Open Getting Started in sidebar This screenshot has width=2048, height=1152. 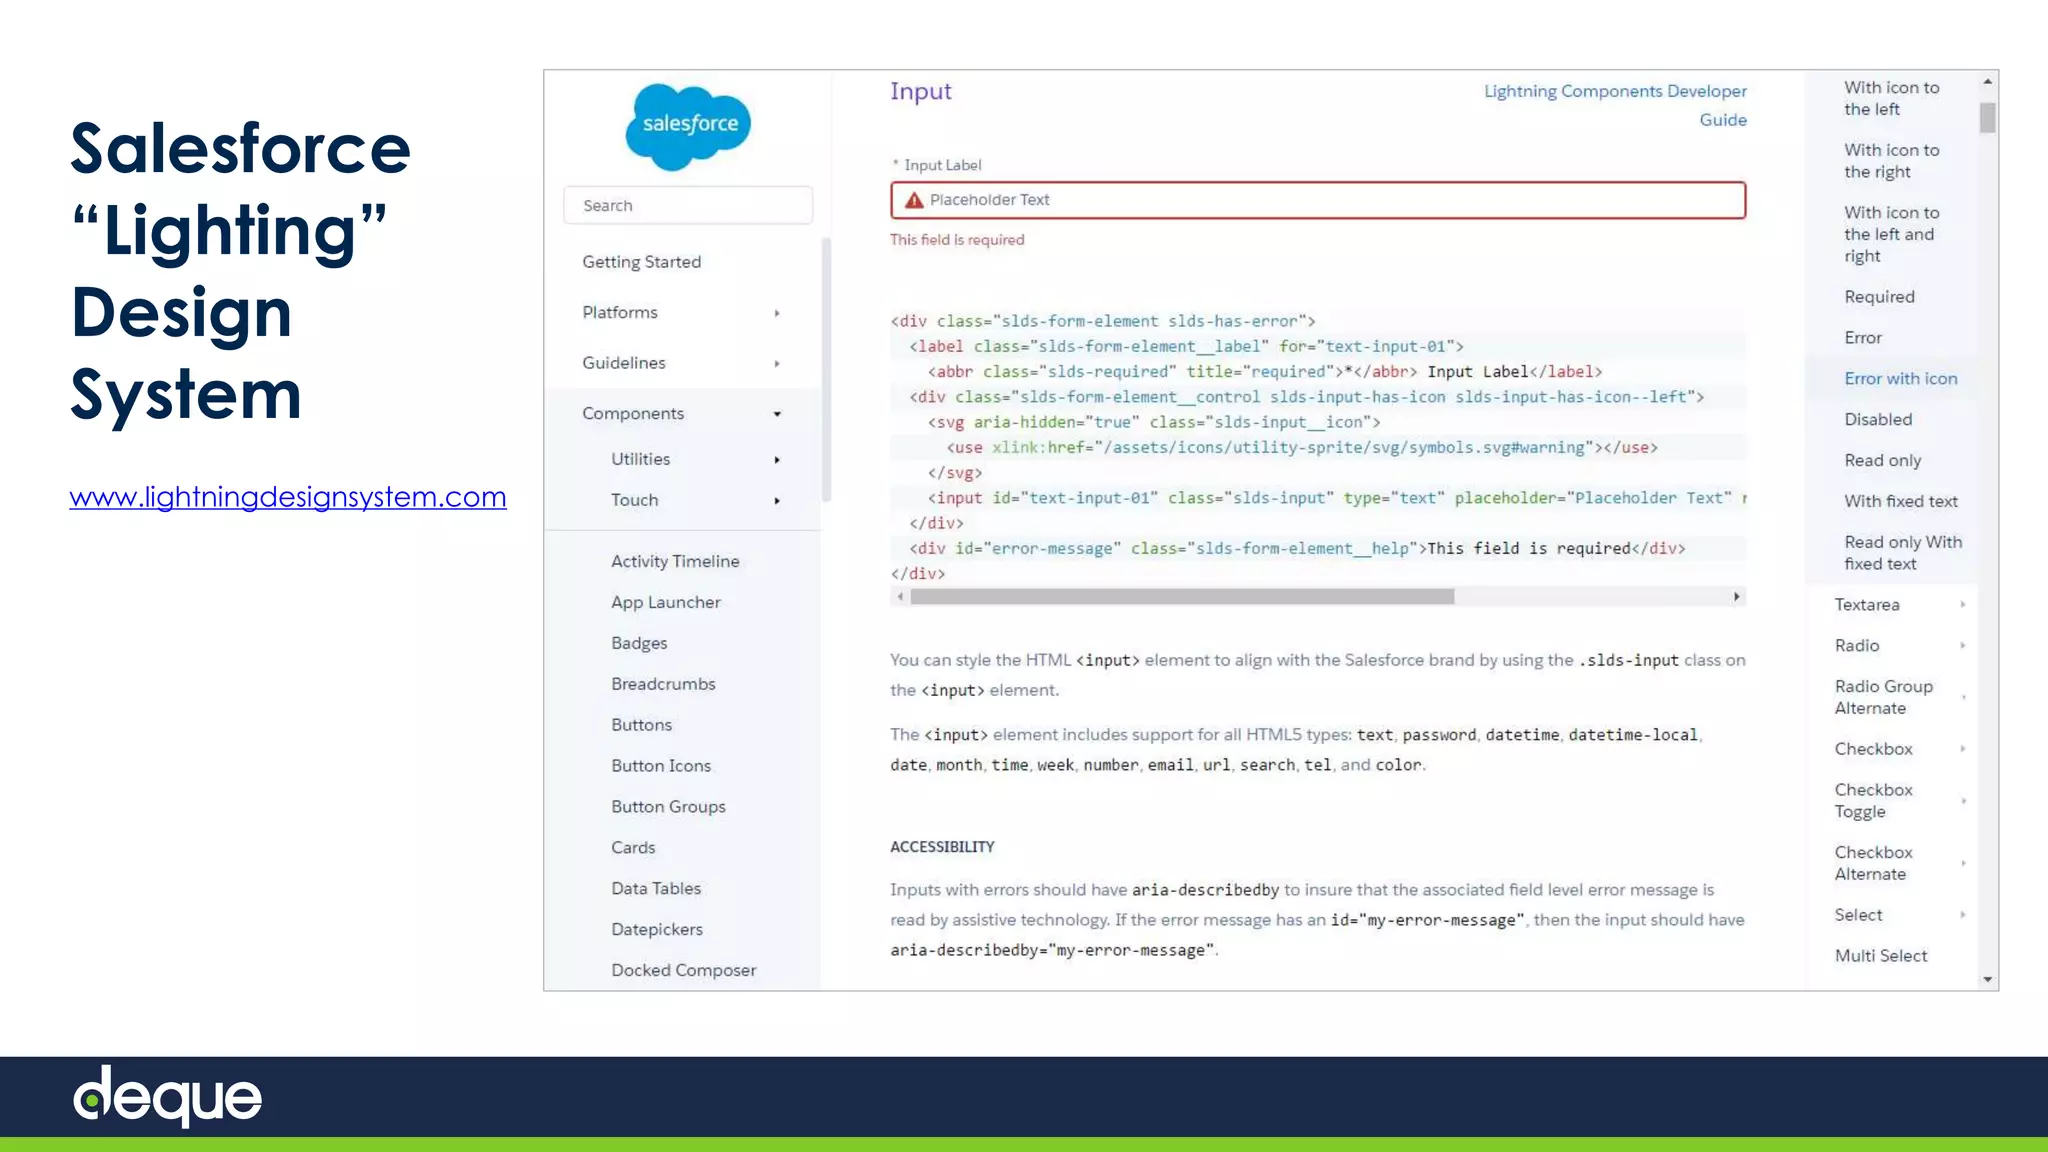click(x=641, y=262)
